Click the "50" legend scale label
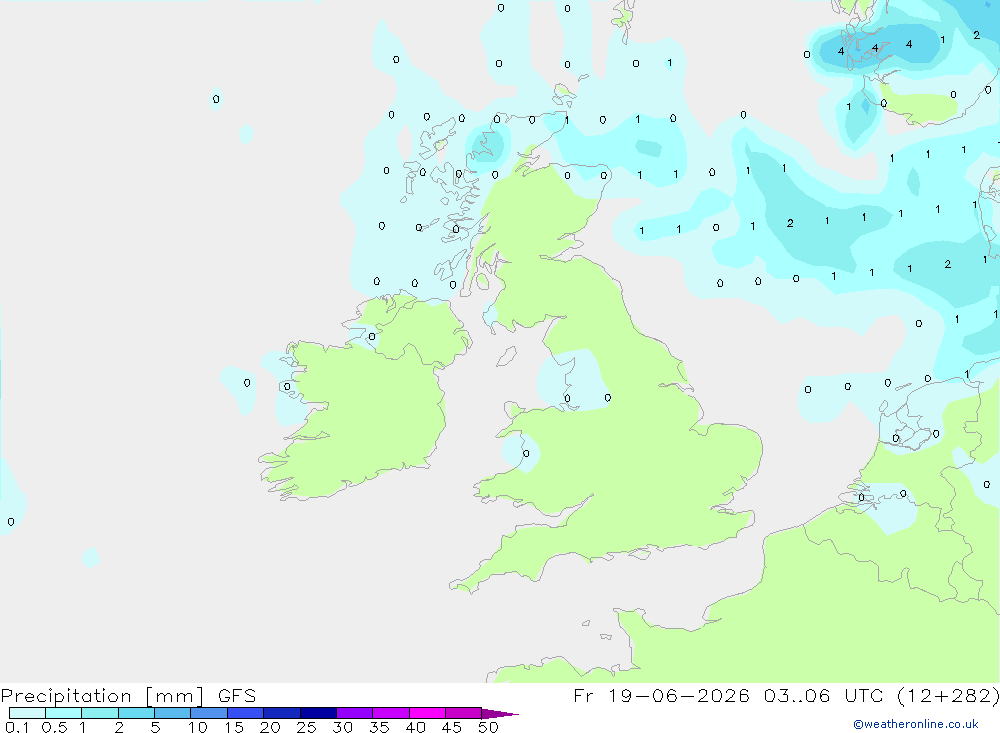Viewport: 1000px width, 733px height. click(x=488, y=727)
